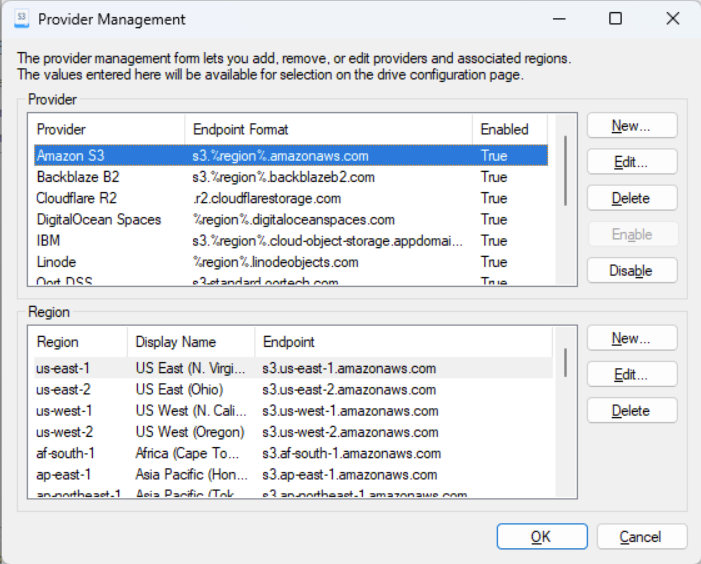Click the S3 app icon in title bar
This screenshot has height=564, width=701.
21,19
